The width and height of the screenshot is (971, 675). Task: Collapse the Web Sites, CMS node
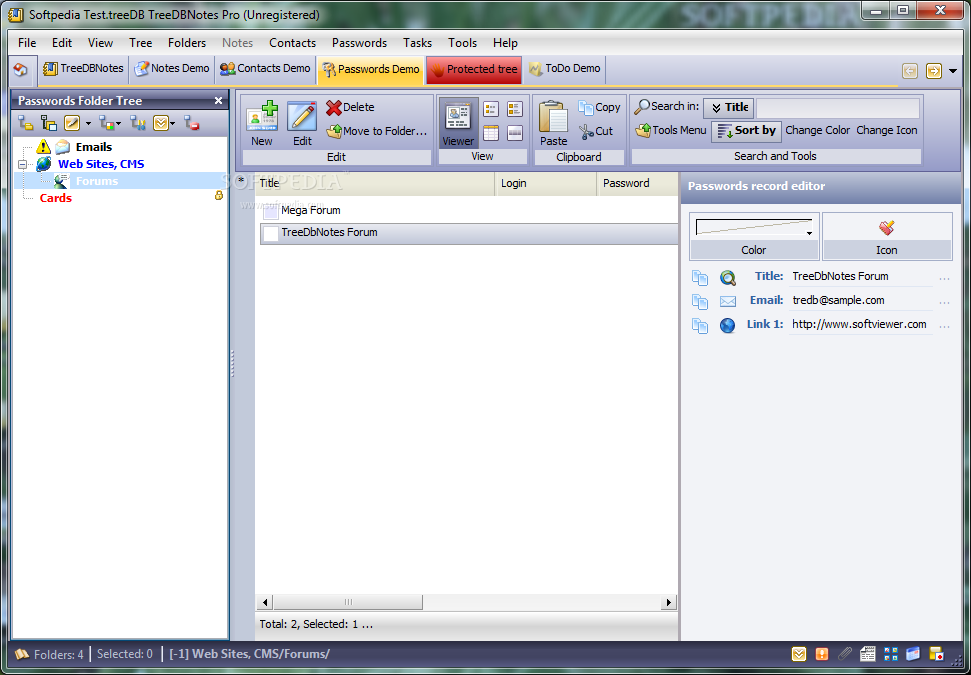[23, 164]
